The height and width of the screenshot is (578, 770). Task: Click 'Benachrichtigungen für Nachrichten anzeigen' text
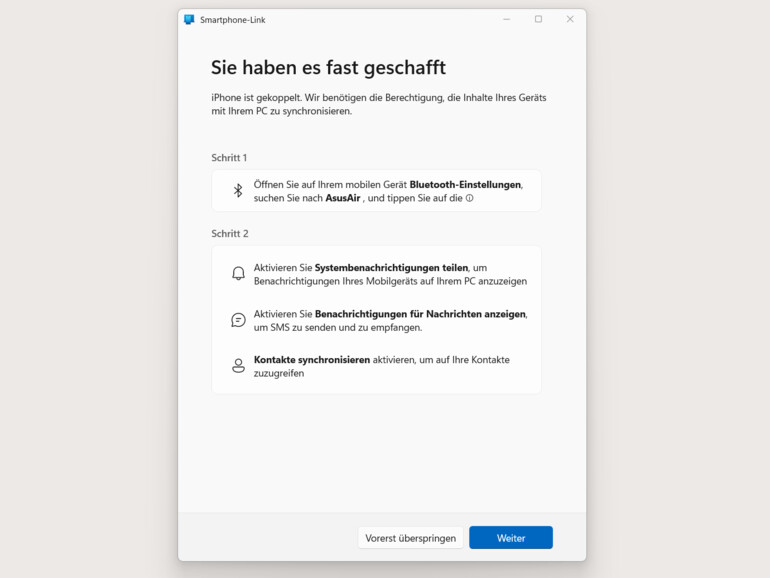pos(420,314)
